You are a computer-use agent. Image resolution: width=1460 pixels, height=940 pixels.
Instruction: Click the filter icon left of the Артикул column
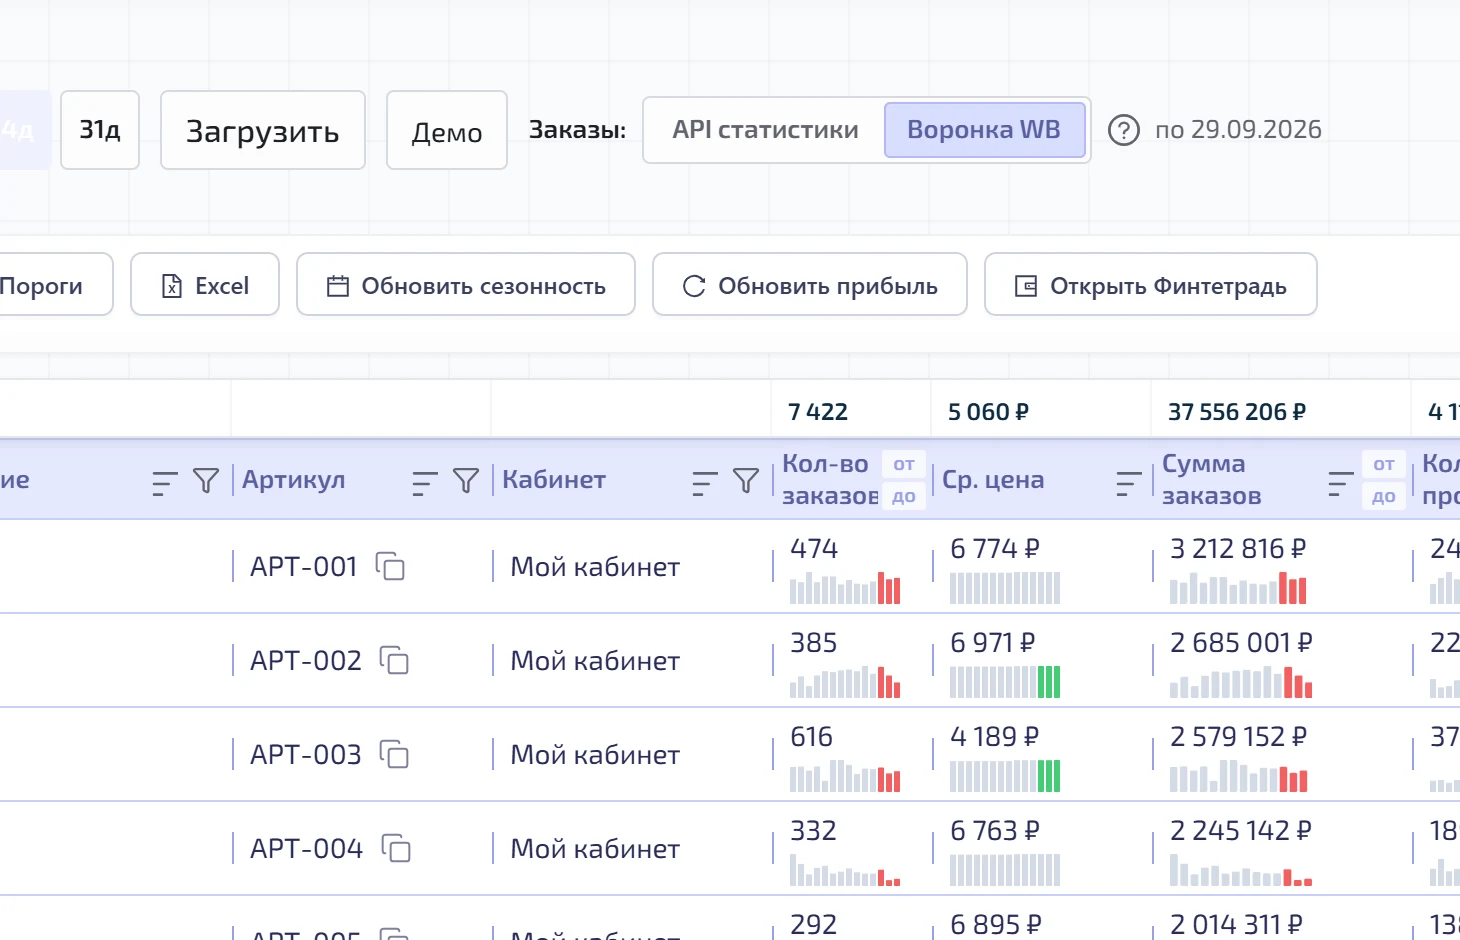(206, 481)
